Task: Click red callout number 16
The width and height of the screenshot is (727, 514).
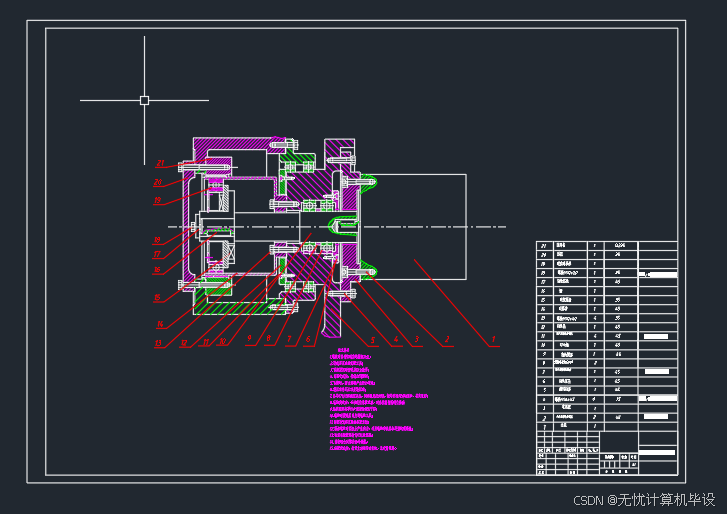Action: pyautogui.click(x=157, y=269)
